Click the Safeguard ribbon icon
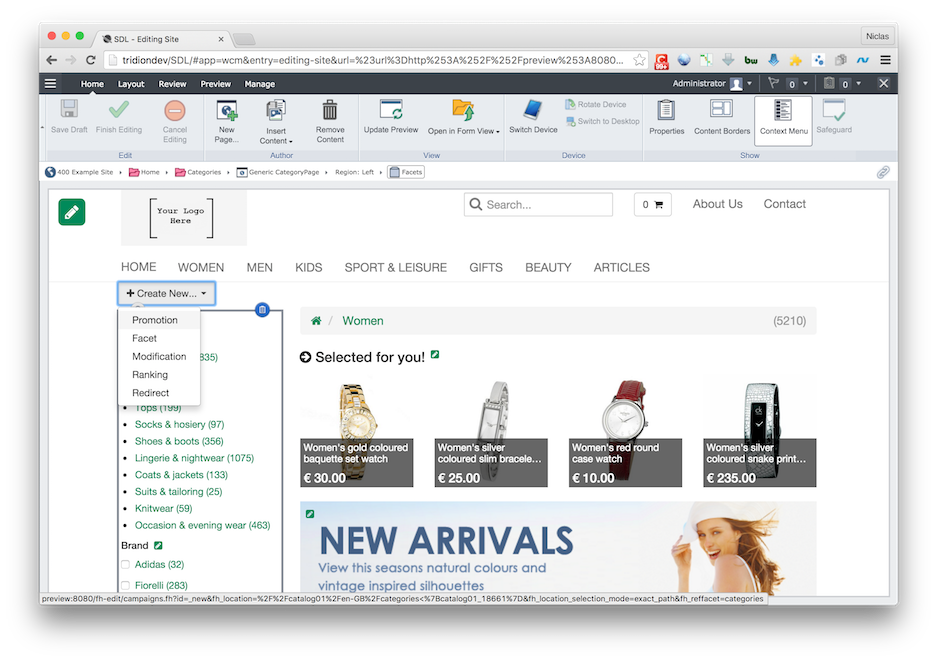The width and height of the screenshot is (937, 661). [834, 110]
